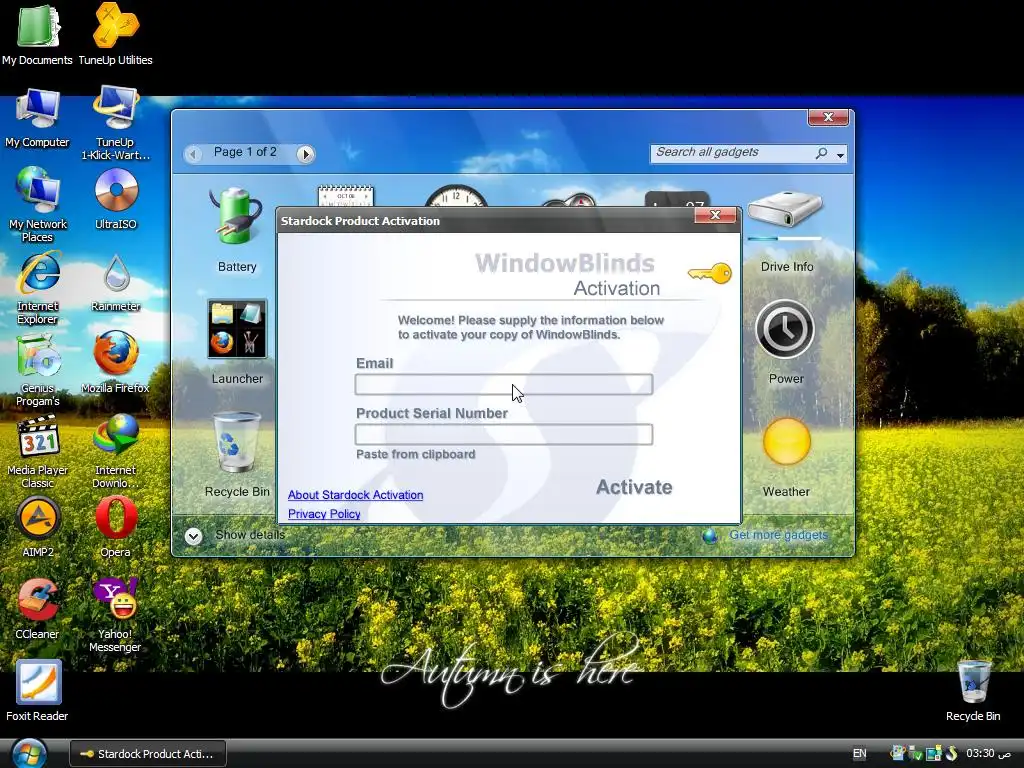Click the Activate button
This screenshot has width=1024, height=768.
[x=634, y=487]
